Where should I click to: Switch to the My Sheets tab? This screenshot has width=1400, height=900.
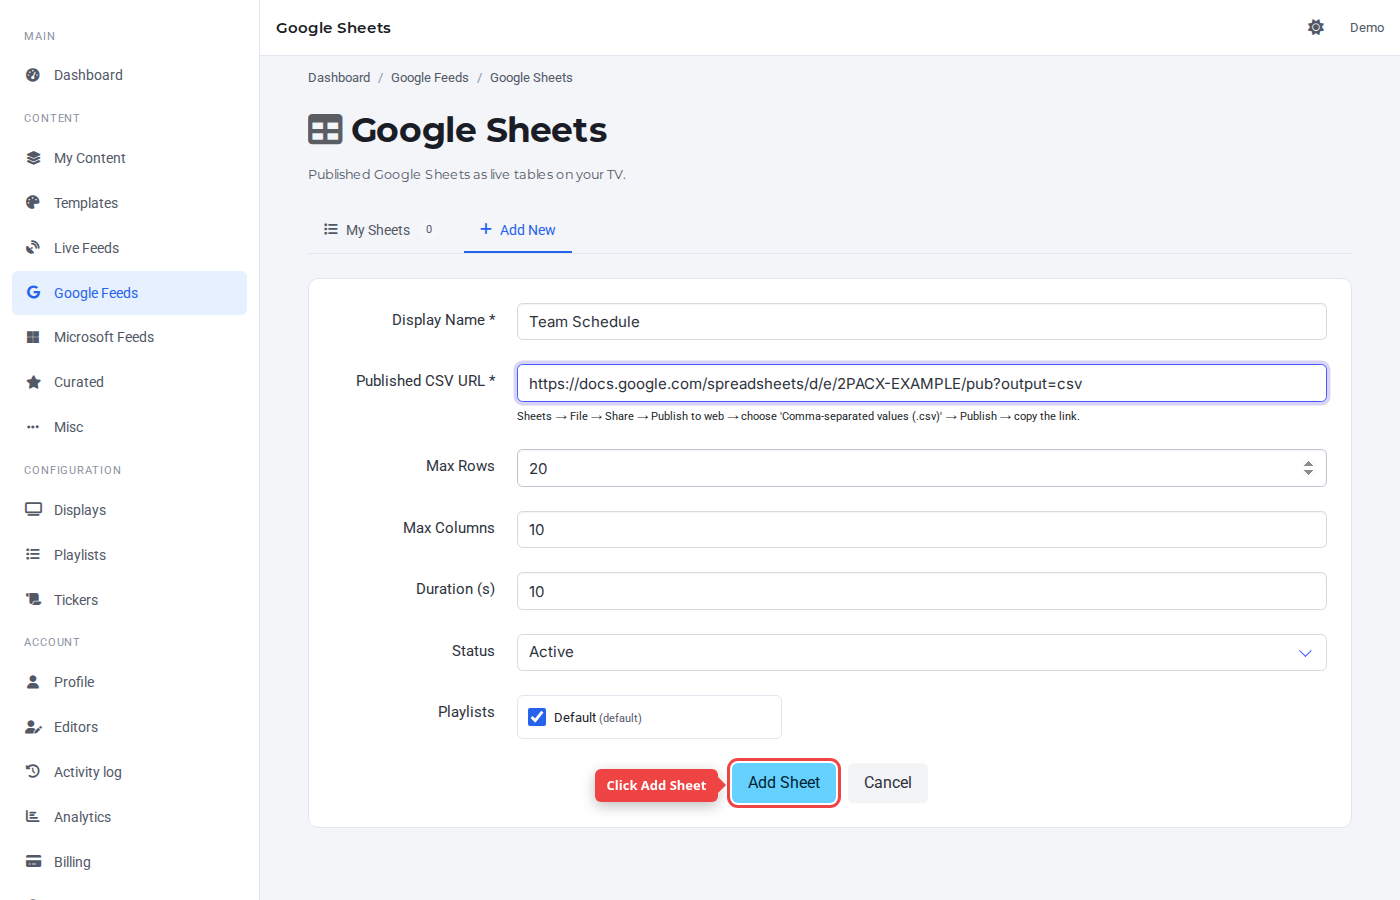(378, 230)
